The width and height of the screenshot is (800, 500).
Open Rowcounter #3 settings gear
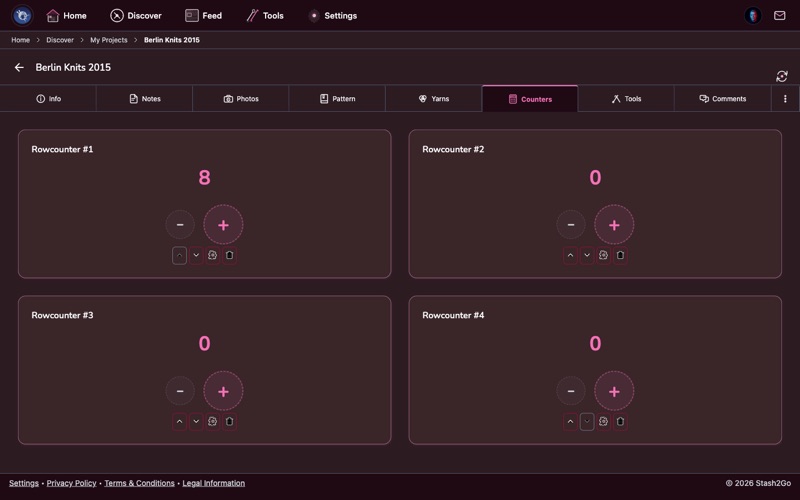(213, 421)
